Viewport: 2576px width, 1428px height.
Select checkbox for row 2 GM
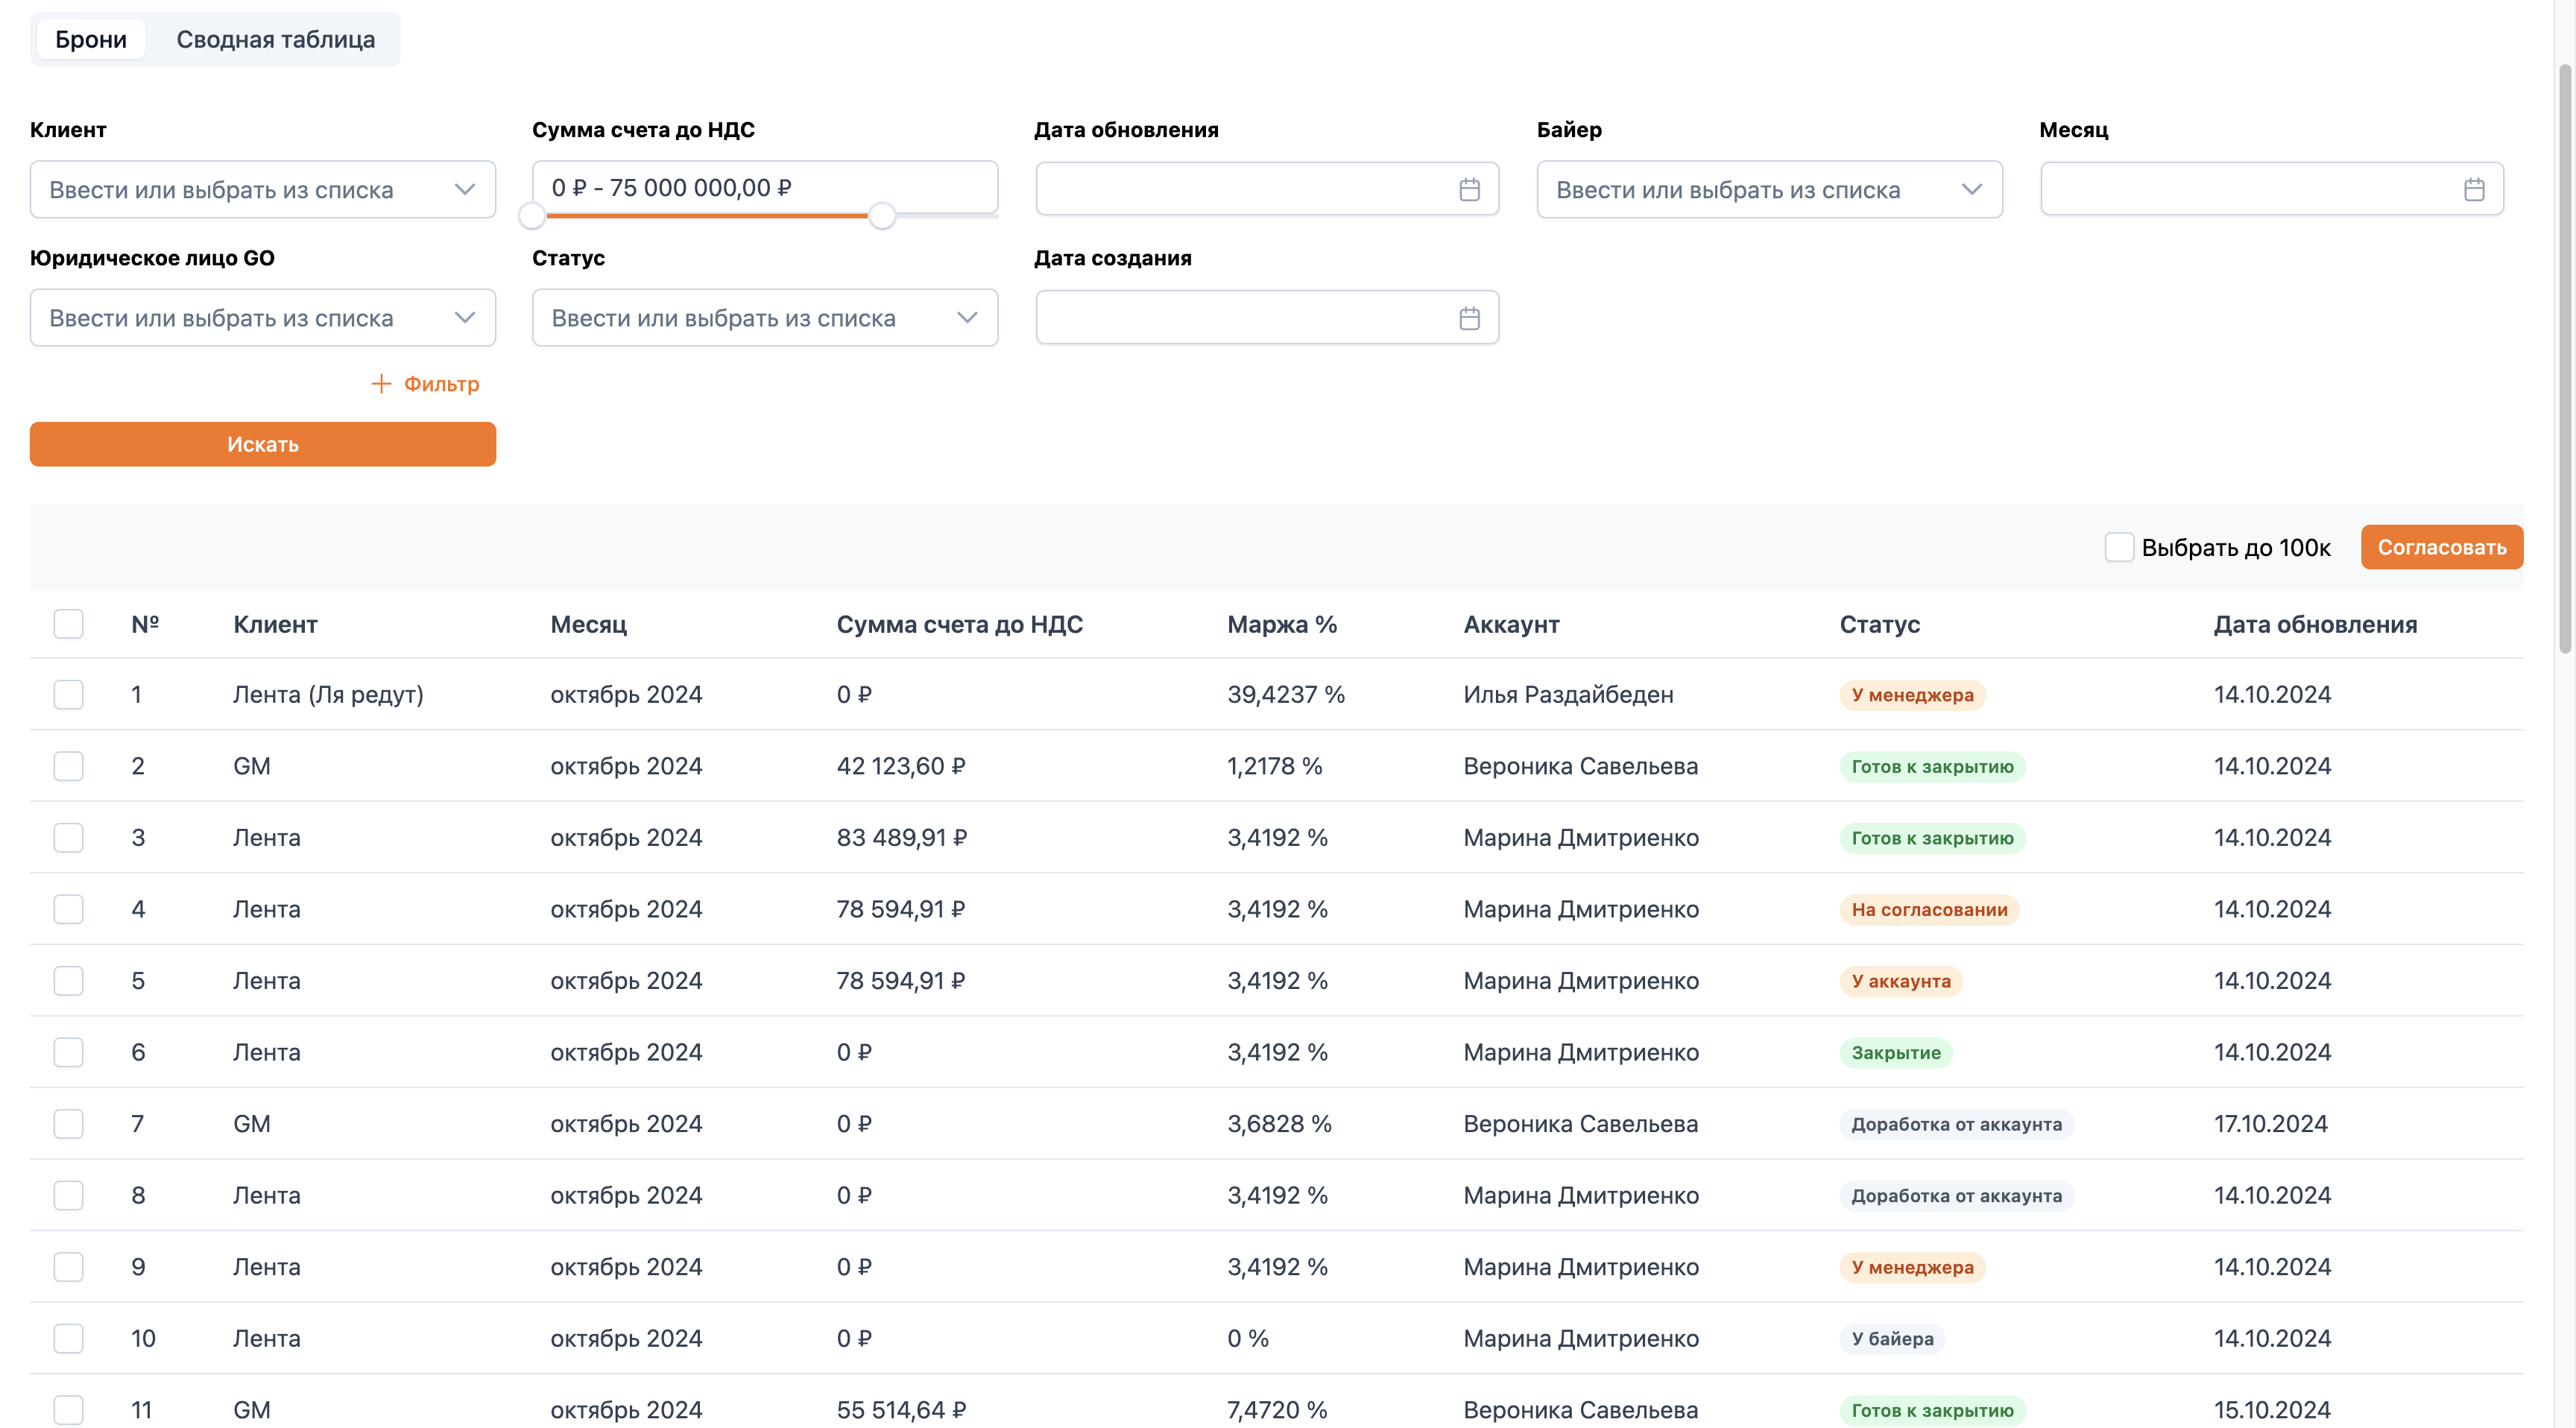click(68, 766)
